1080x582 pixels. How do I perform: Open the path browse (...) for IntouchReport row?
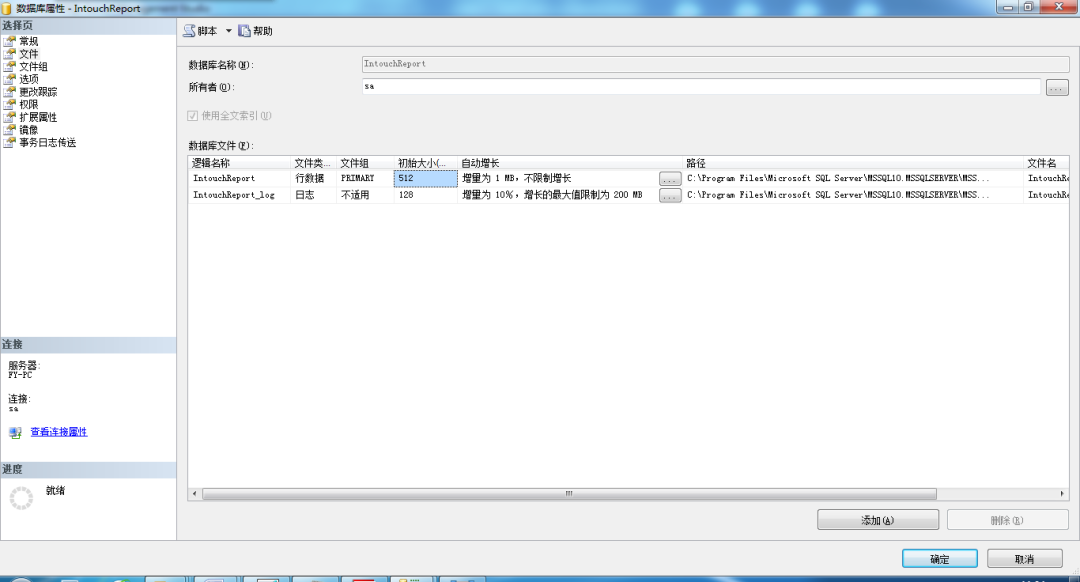pos(669,178)
